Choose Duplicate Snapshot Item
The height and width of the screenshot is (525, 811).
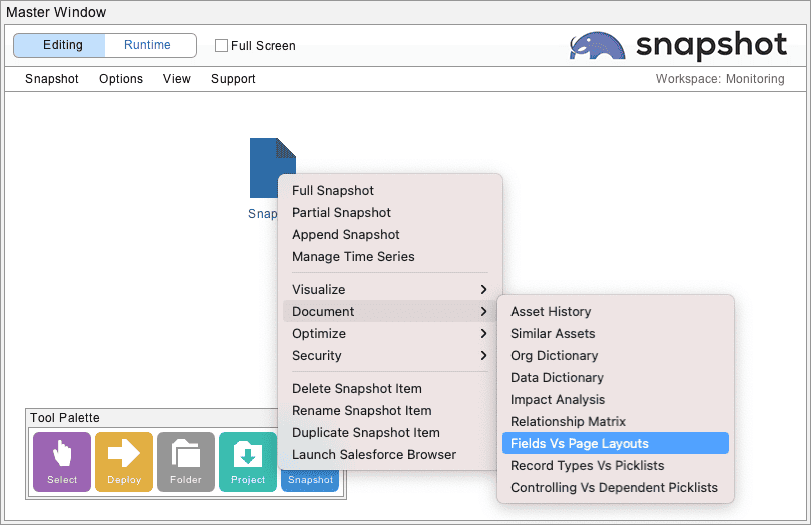click(390, 432)
